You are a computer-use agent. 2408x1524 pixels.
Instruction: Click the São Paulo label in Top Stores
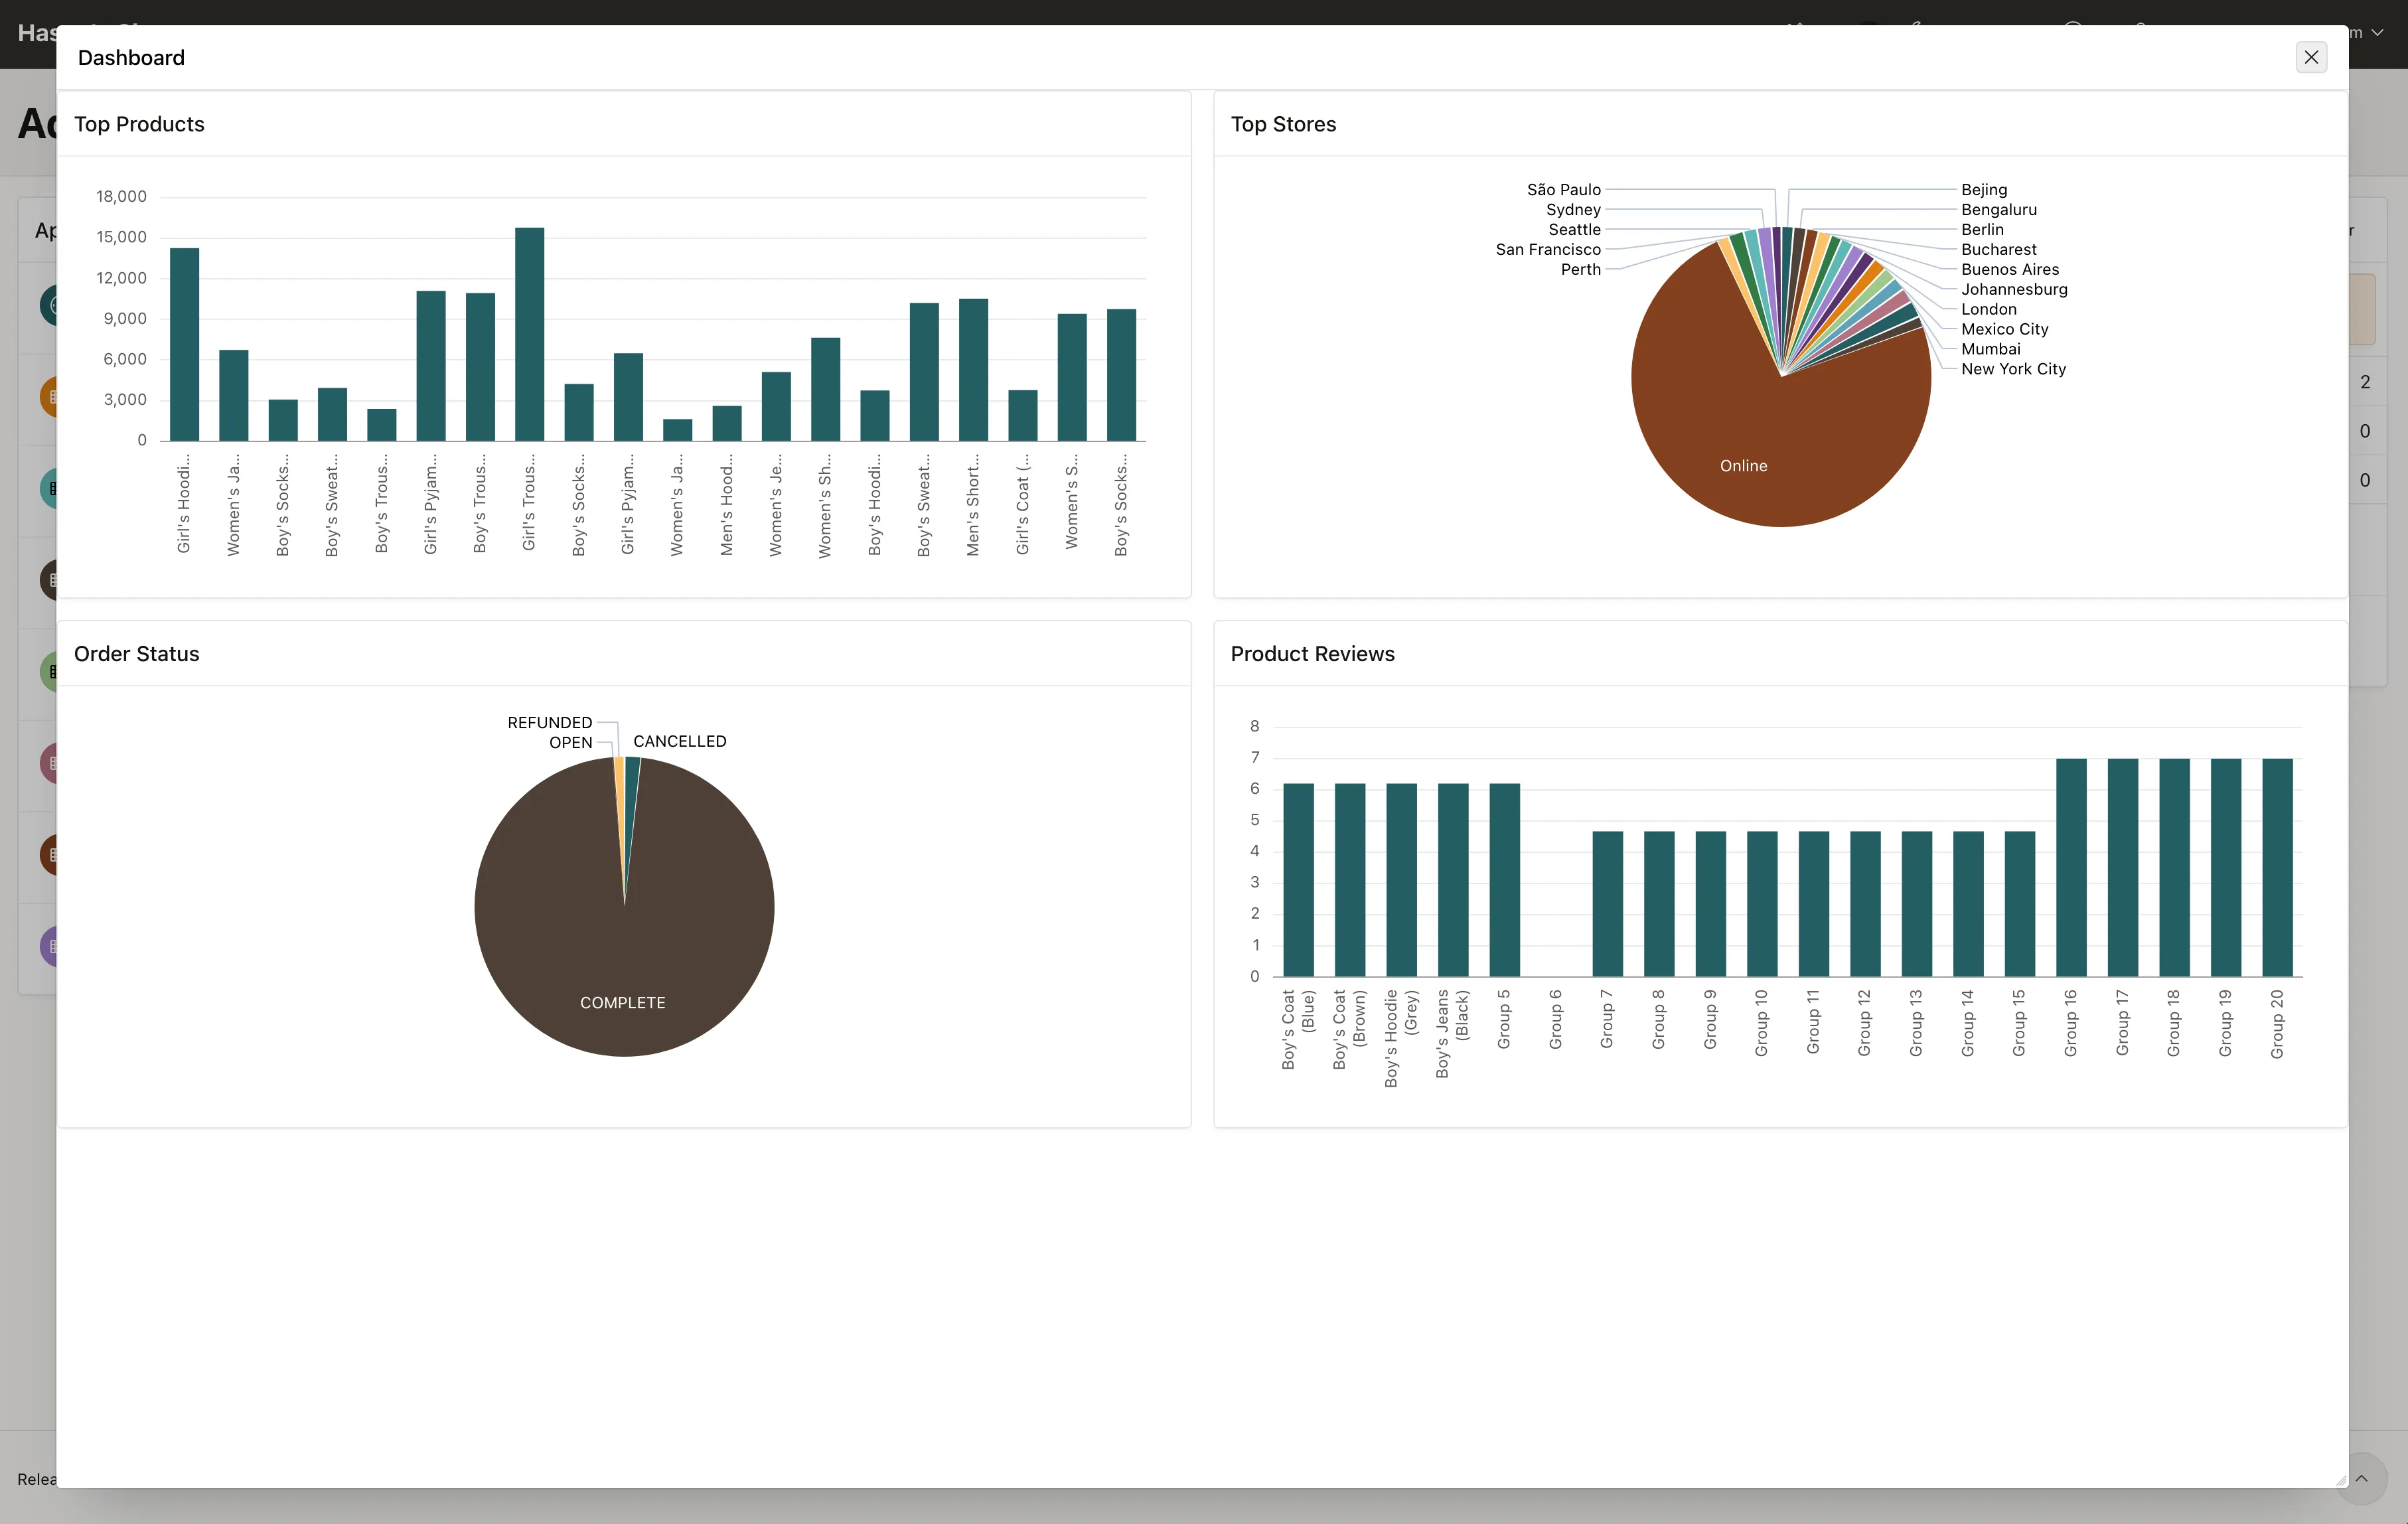coord(1564,189)
